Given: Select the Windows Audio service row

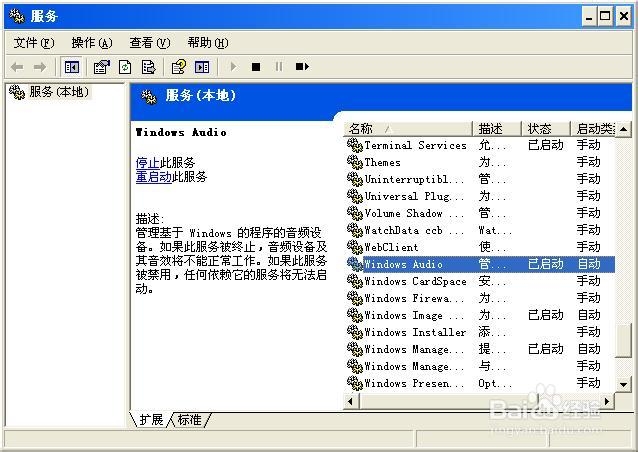Looking at the screenshot, I should [480, 264].
